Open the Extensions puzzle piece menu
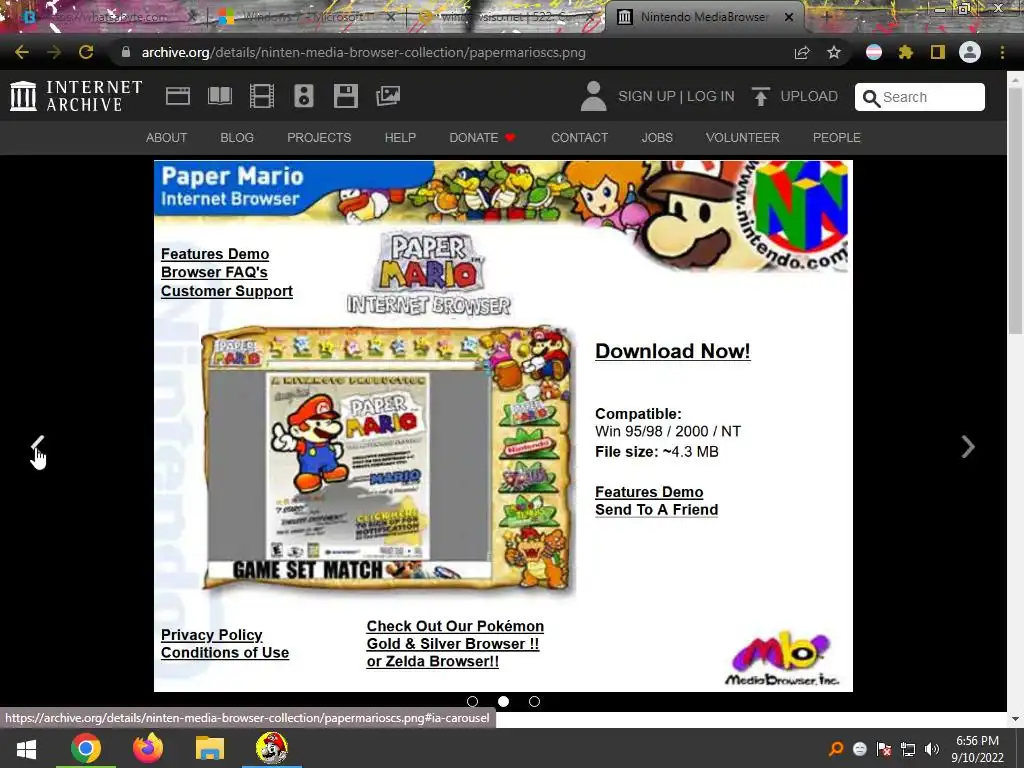Viewport: 1024px width, 768px height. (906, 52)
